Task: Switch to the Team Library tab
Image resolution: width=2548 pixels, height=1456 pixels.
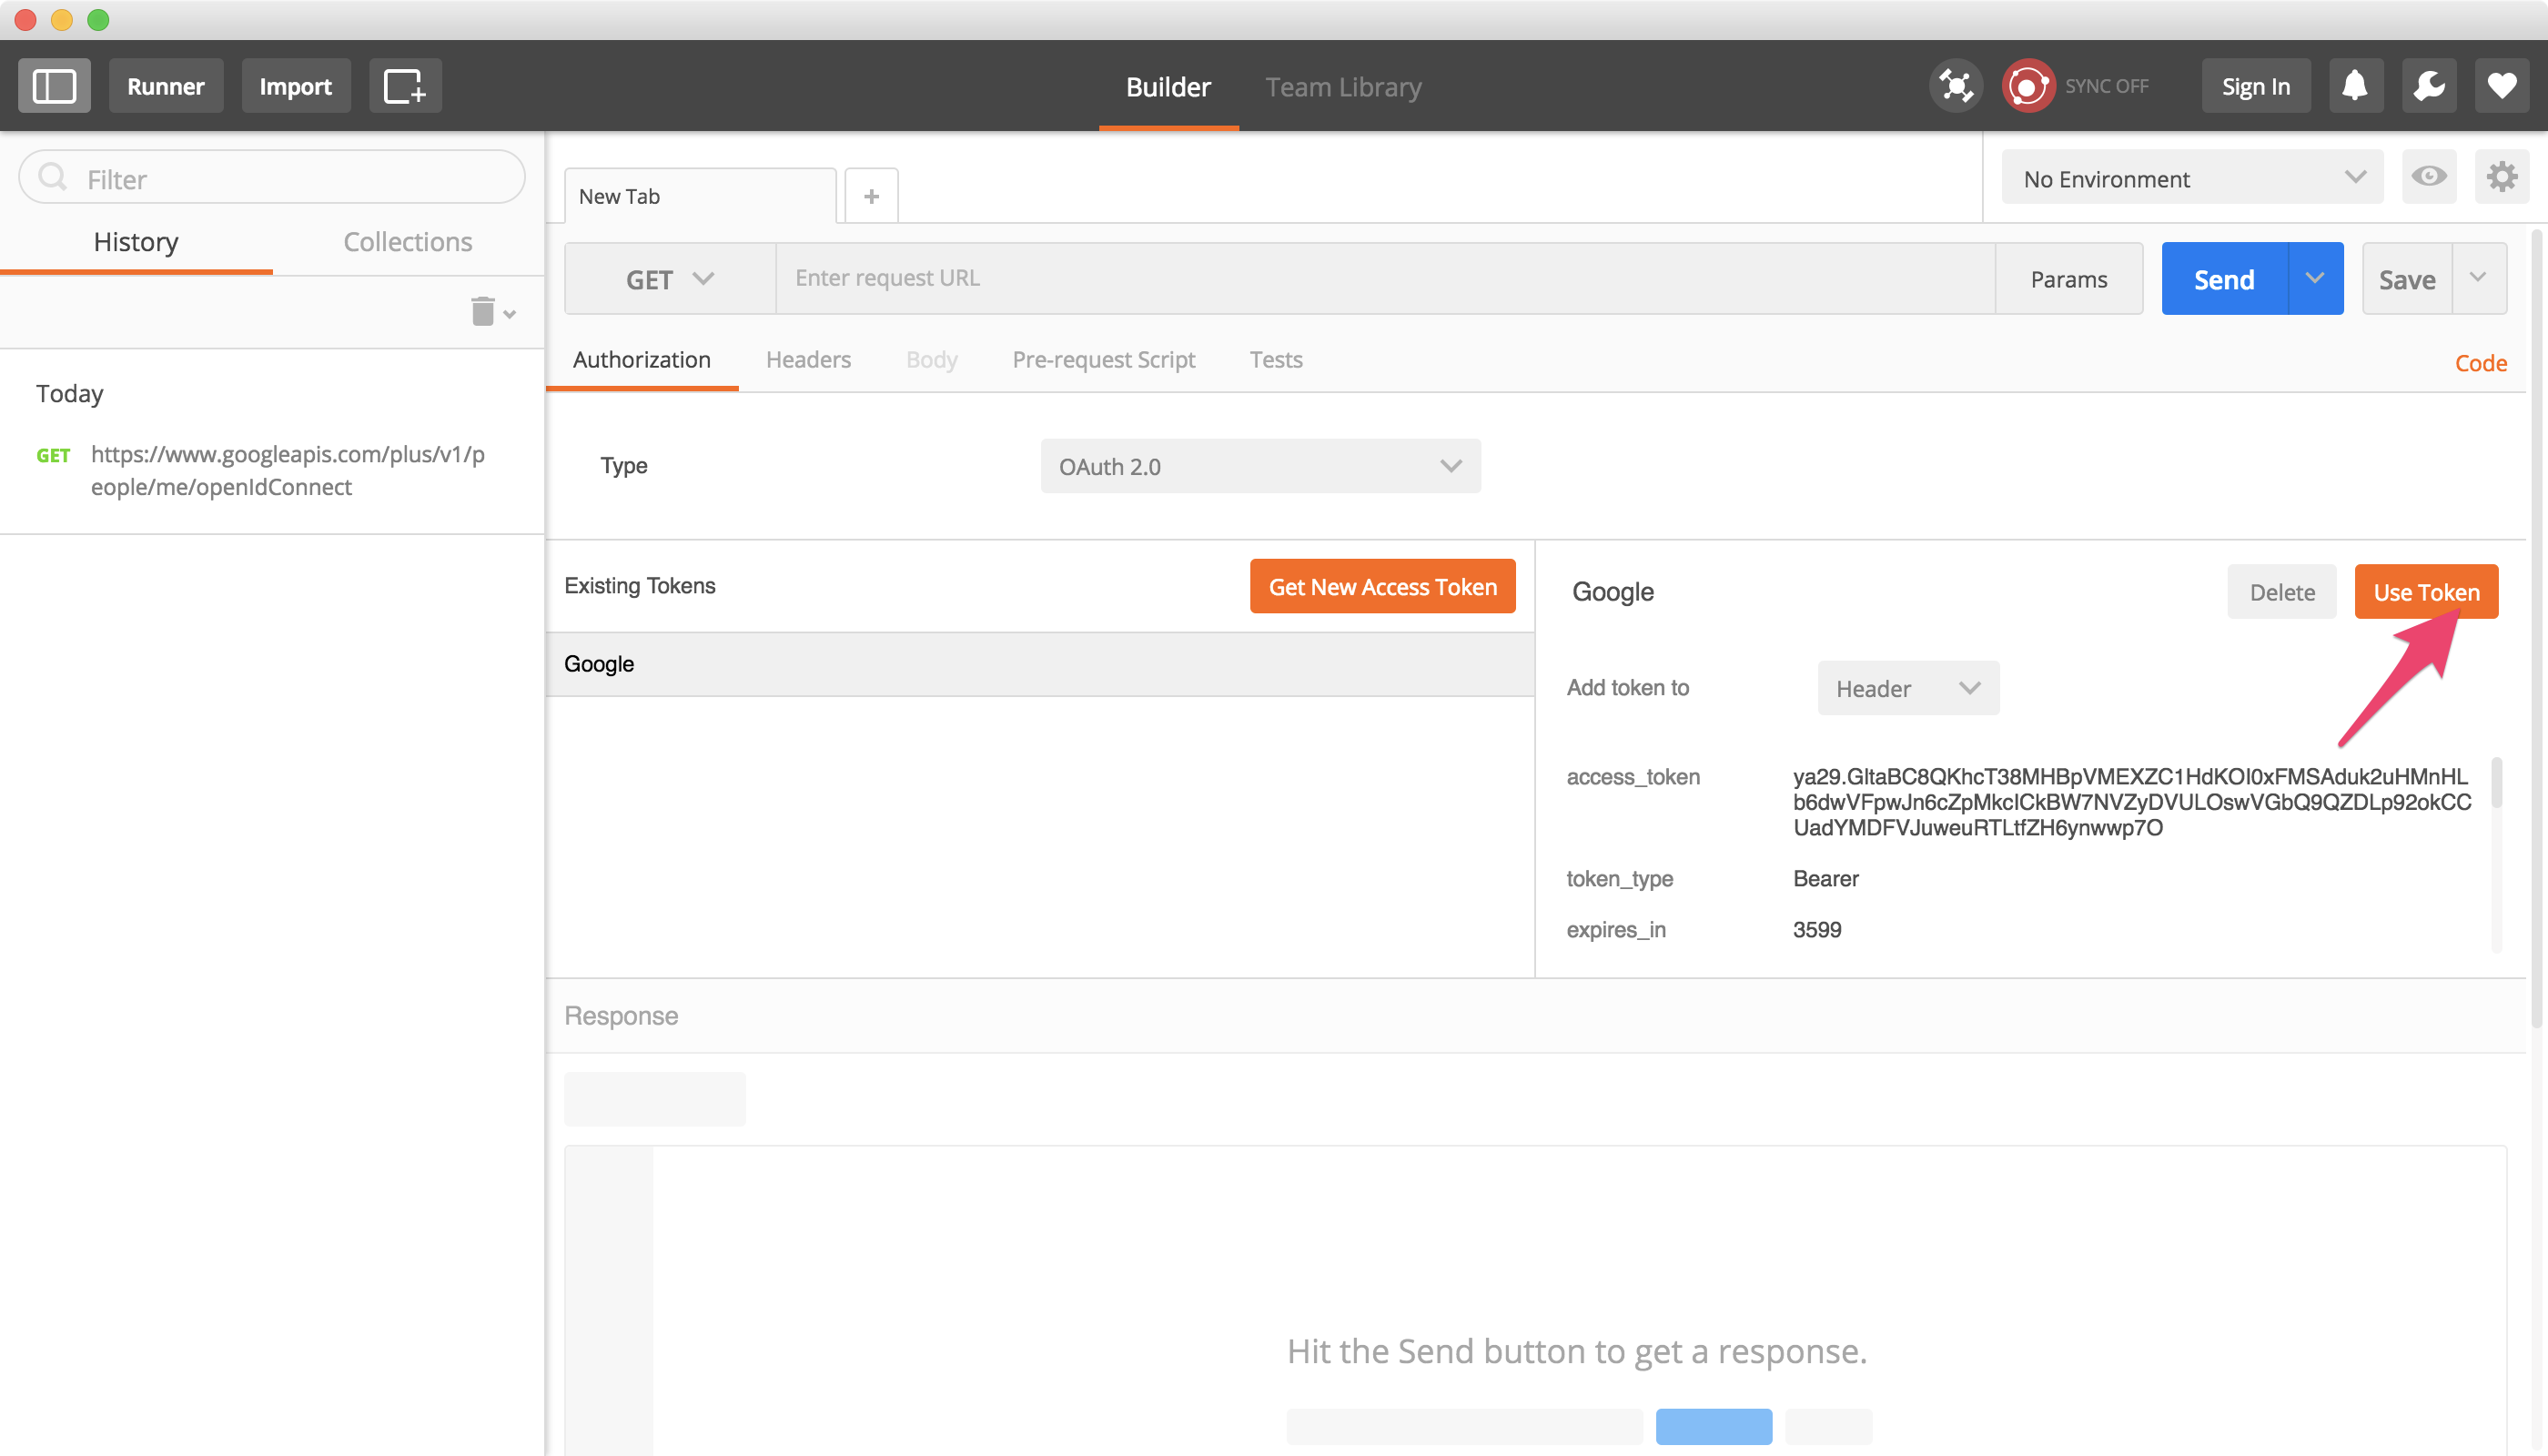Action: (1342, 87)
